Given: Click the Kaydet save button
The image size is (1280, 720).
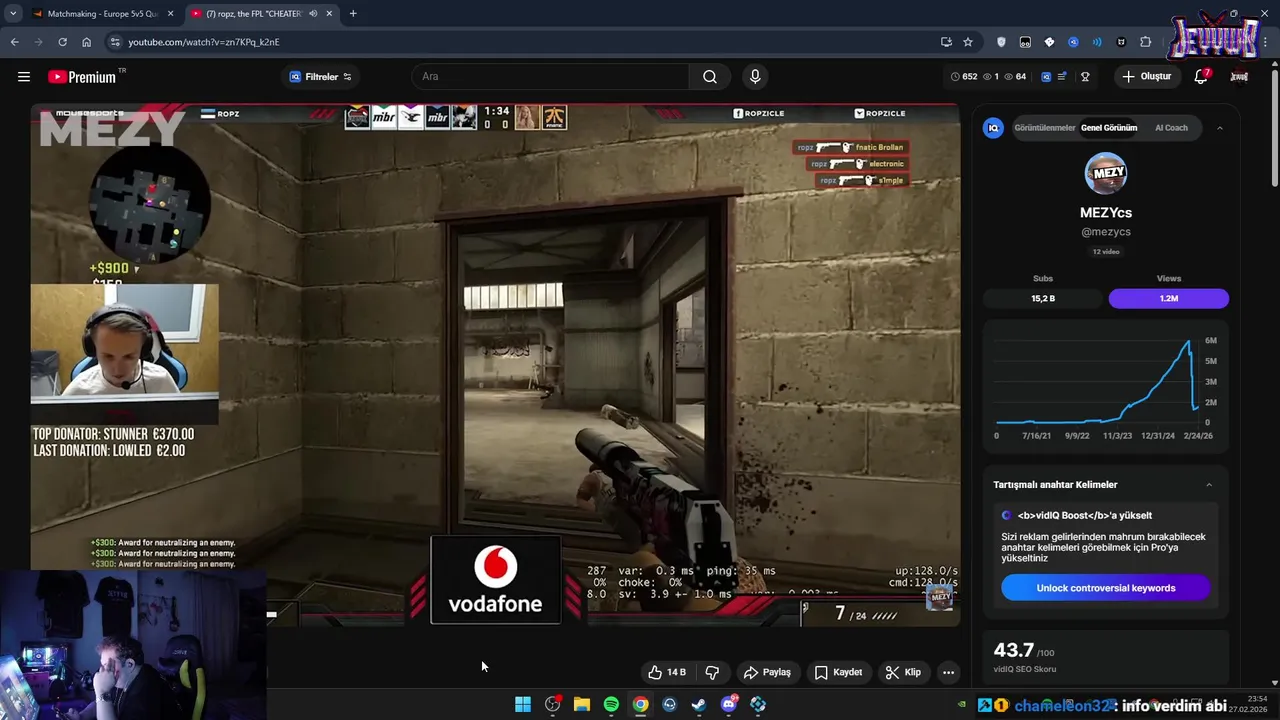Looking at the screenshot, I should point(838,673).
